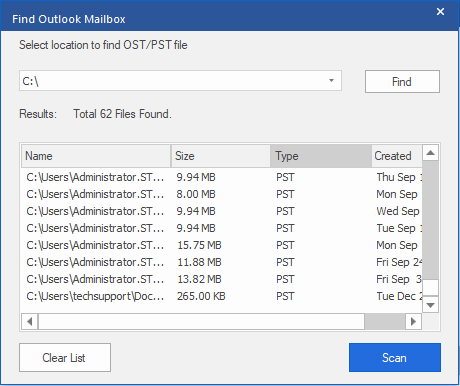Click PST type cell in 265.00 KB row
Image resolution: width=460 pixels, height=386 pixels.
pyautogui.click(x=285, y=296)
